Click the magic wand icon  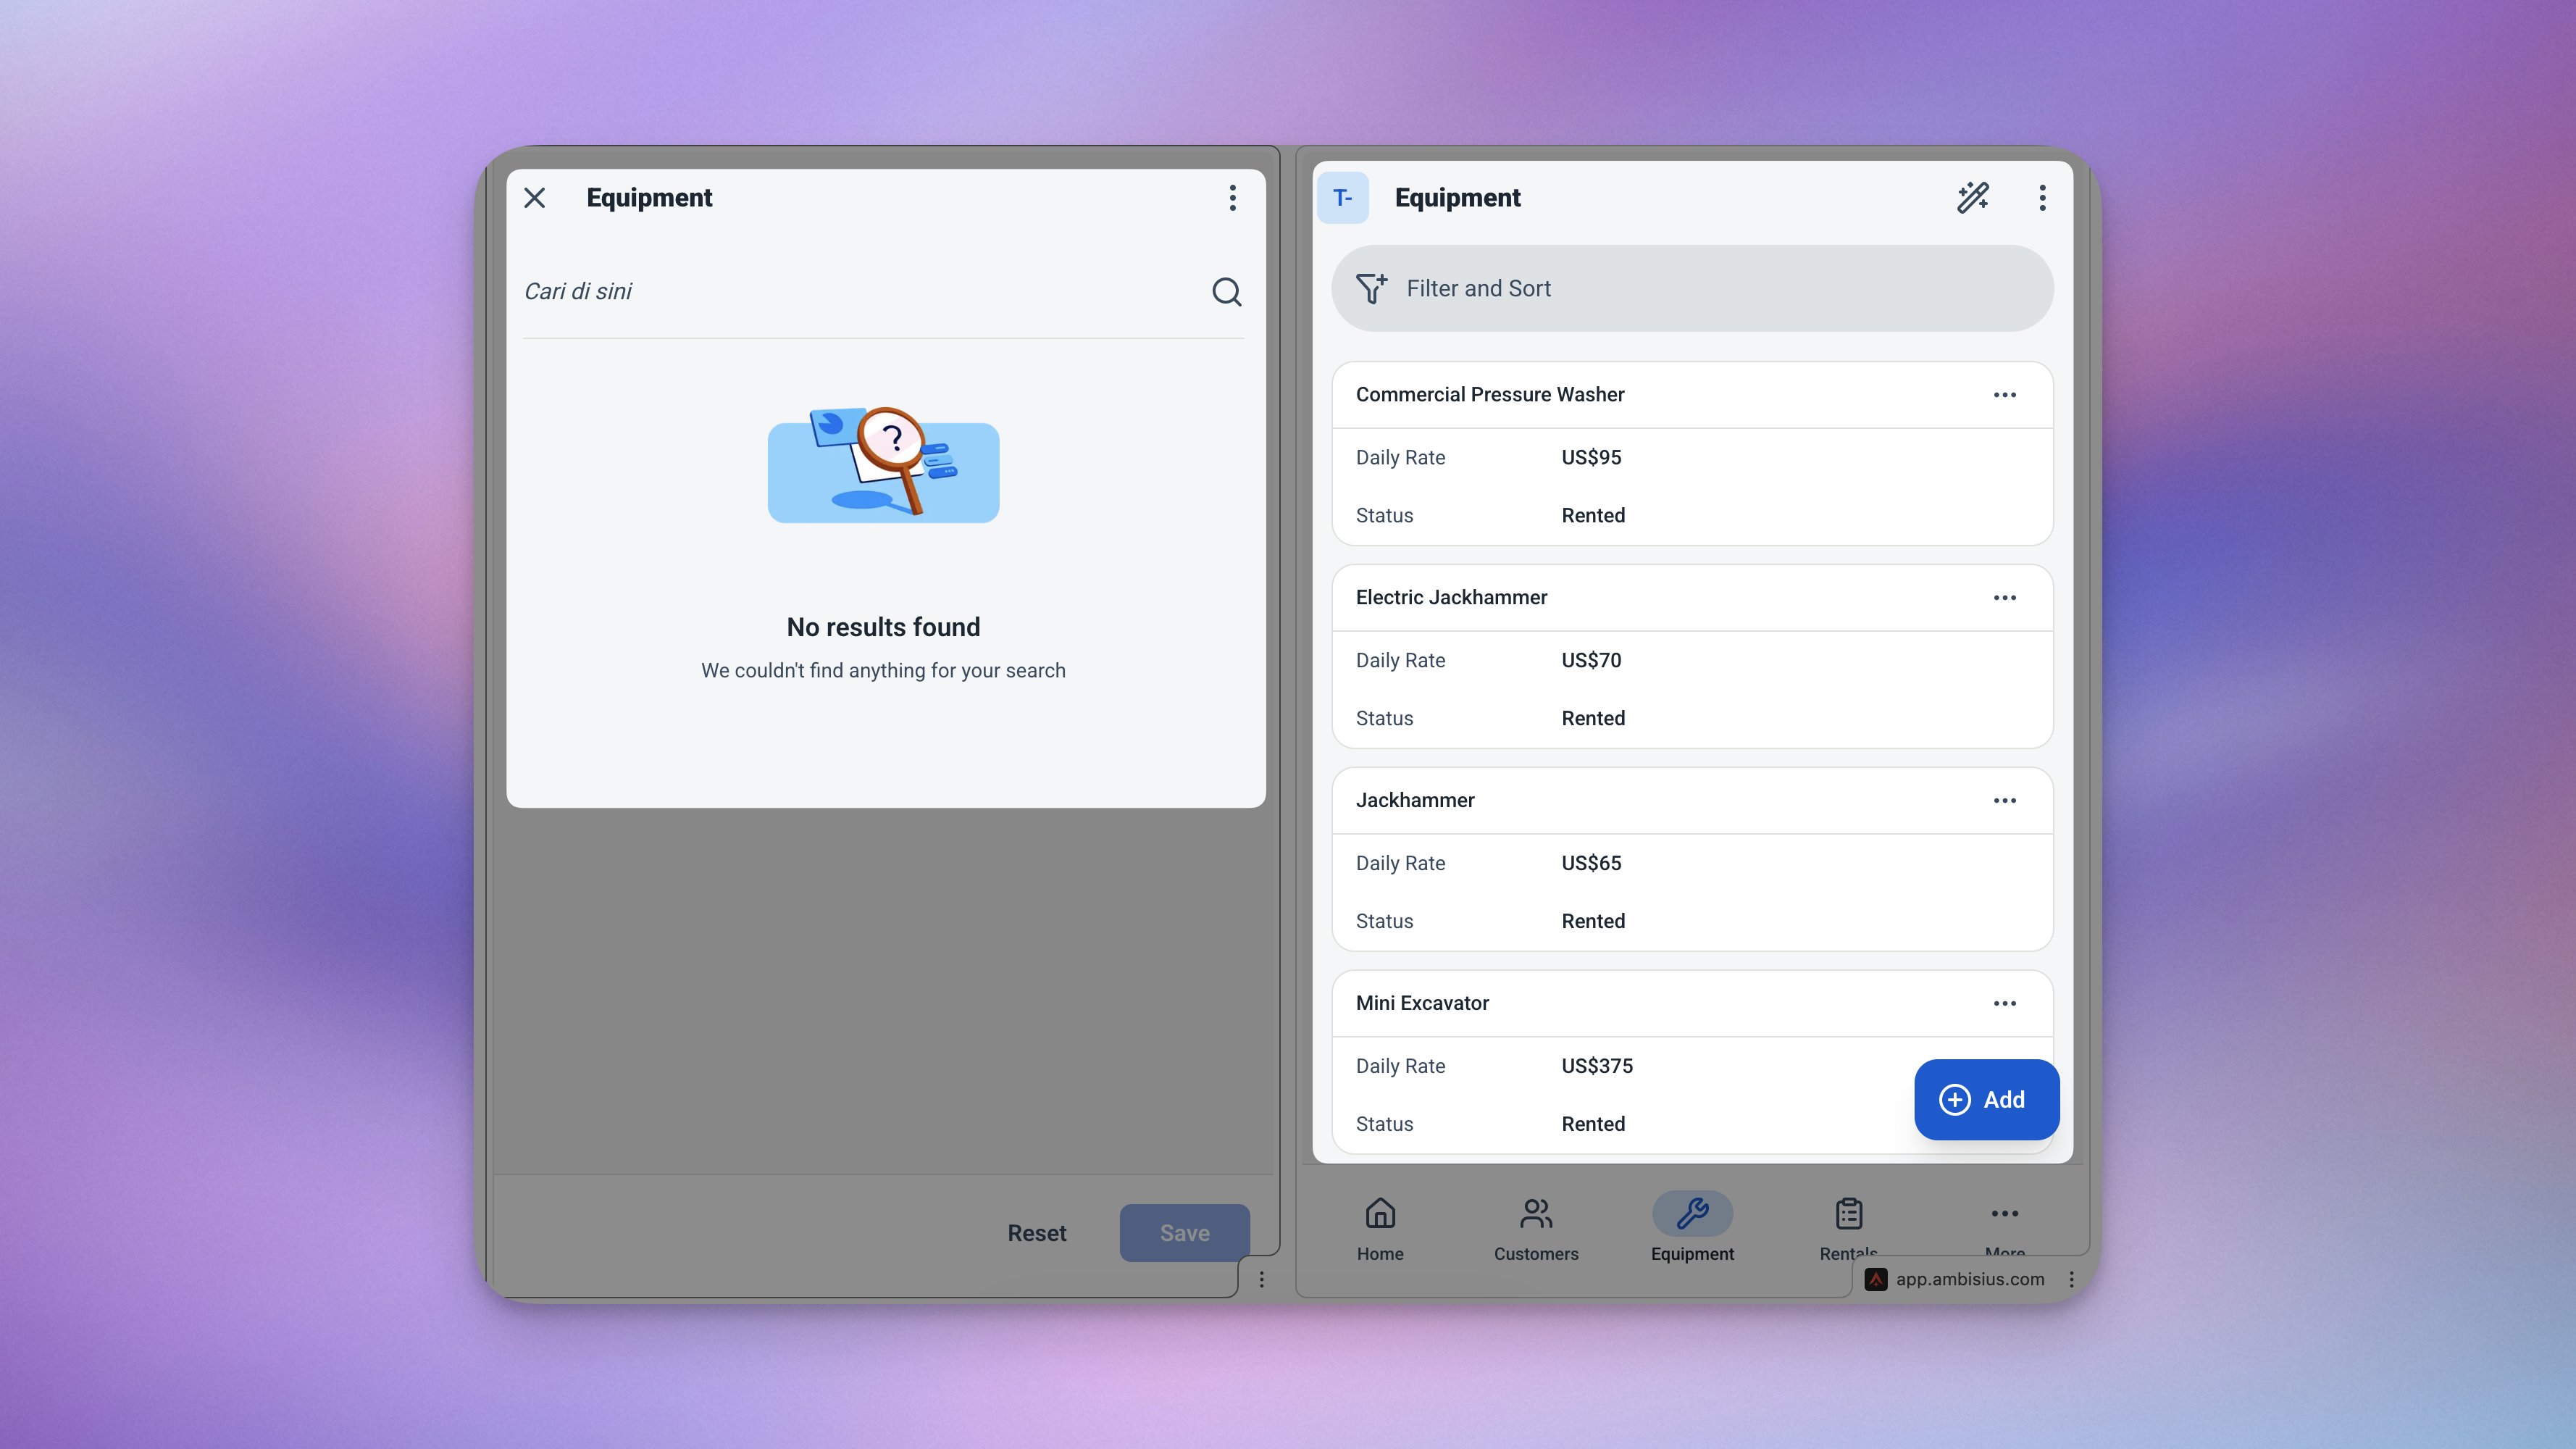pos(1972,198)
